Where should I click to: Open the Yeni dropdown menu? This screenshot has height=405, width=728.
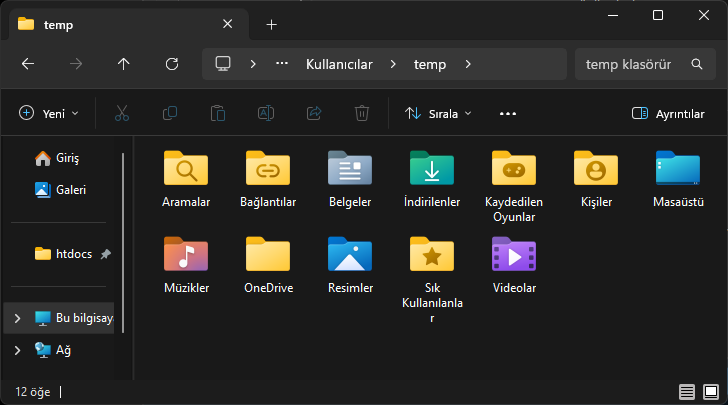(49, 114)
